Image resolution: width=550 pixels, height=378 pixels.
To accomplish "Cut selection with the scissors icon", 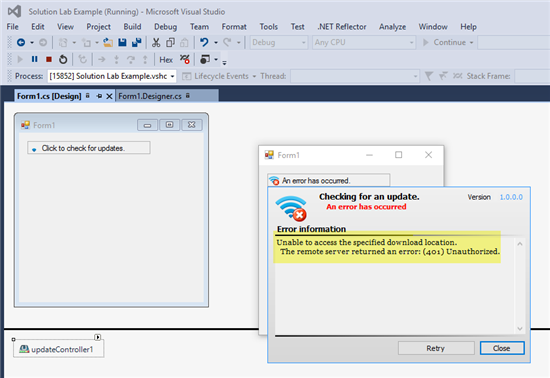I will (x=156, y=43).
